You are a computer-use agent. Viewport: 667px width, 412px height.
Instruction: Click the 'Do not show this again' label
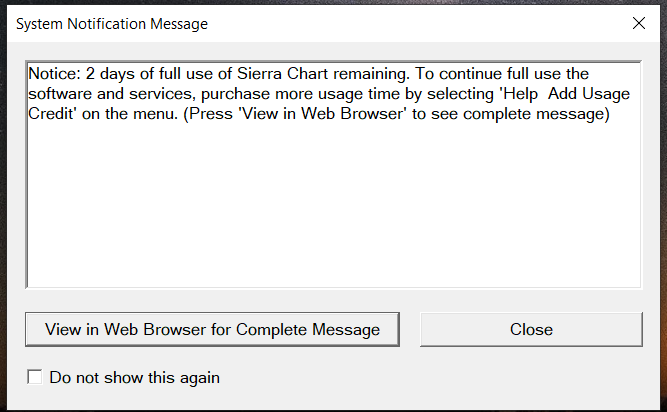134,378
